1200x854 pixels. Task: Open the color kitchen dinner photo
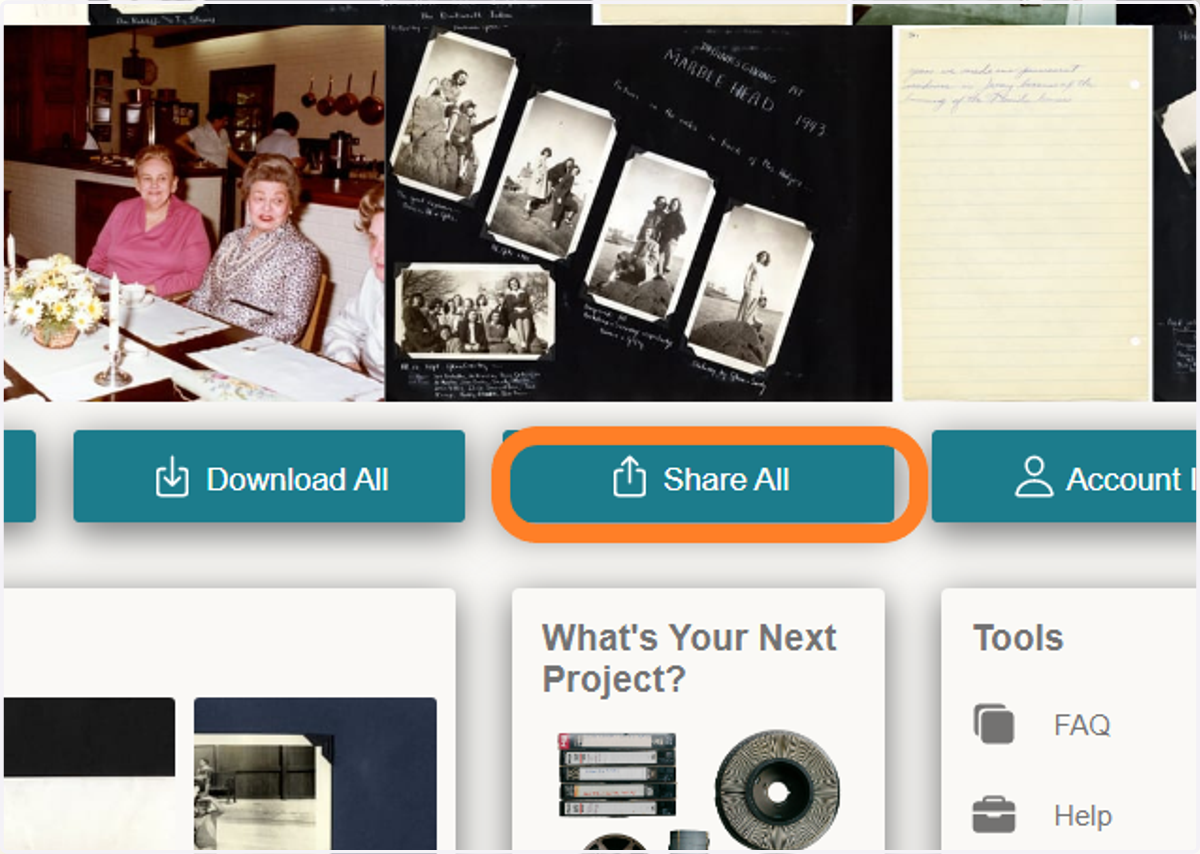coord(194,213)
